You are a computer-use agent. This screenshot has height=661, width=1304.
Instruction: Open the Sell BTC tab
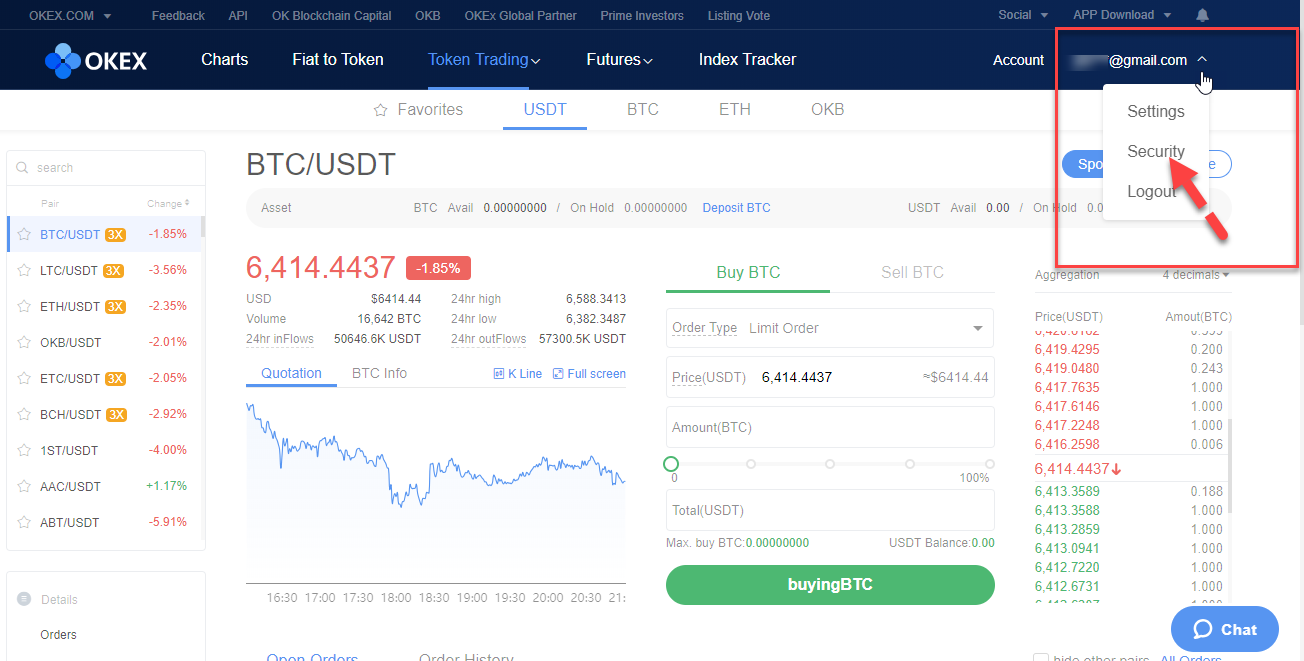[x=912, y=272]
